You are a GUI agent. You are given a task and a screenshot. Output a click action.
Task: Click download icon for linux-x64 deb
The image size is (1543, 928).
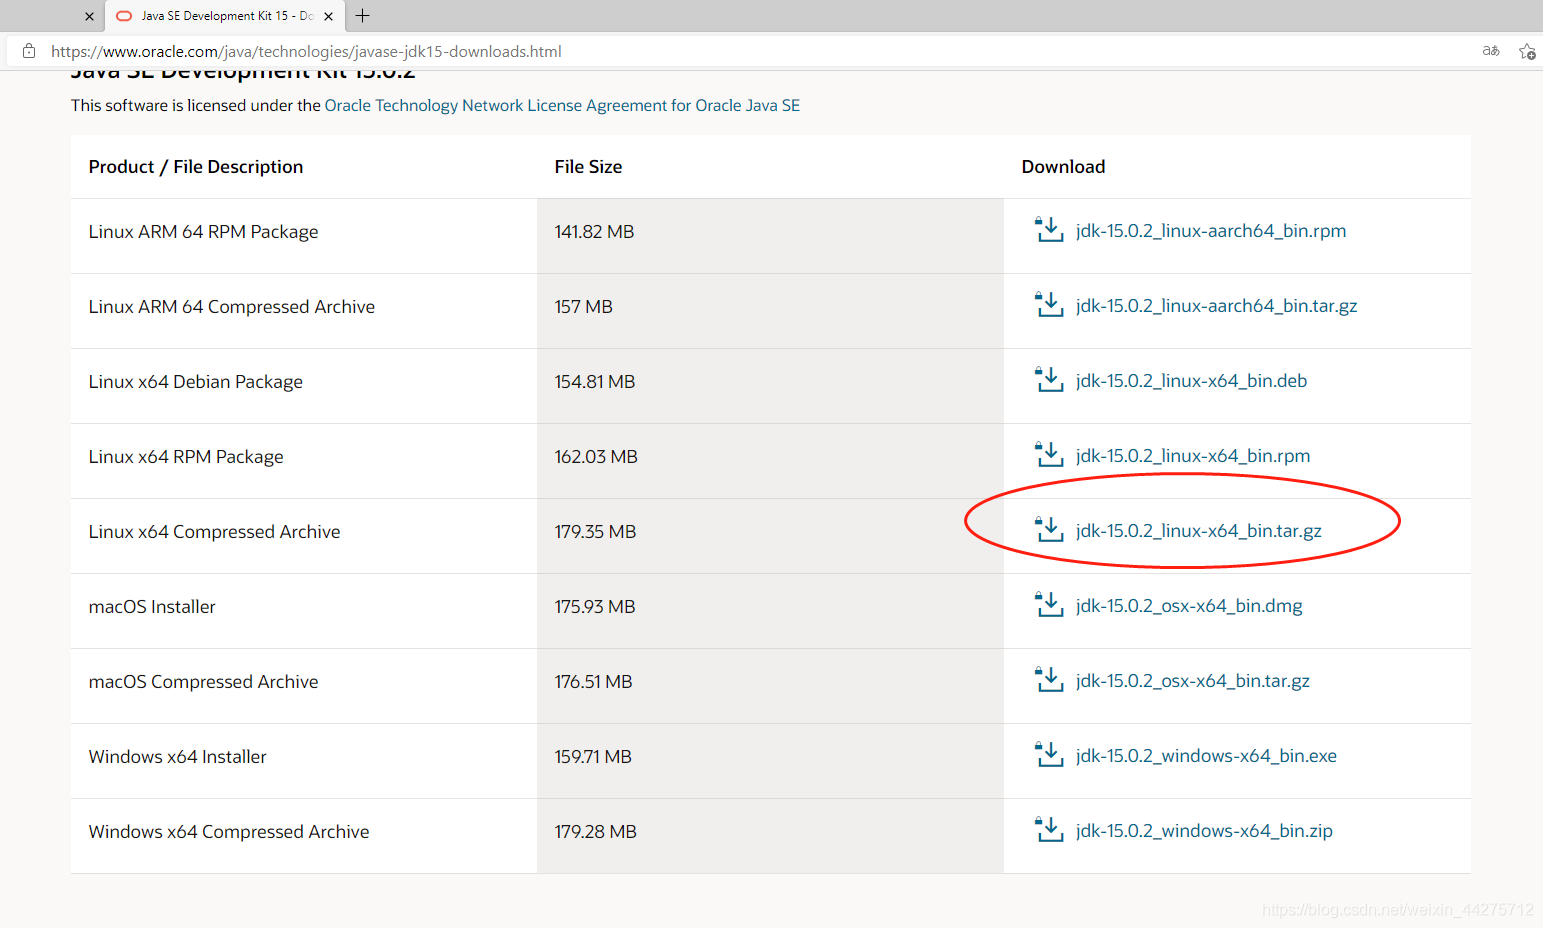1049,380
